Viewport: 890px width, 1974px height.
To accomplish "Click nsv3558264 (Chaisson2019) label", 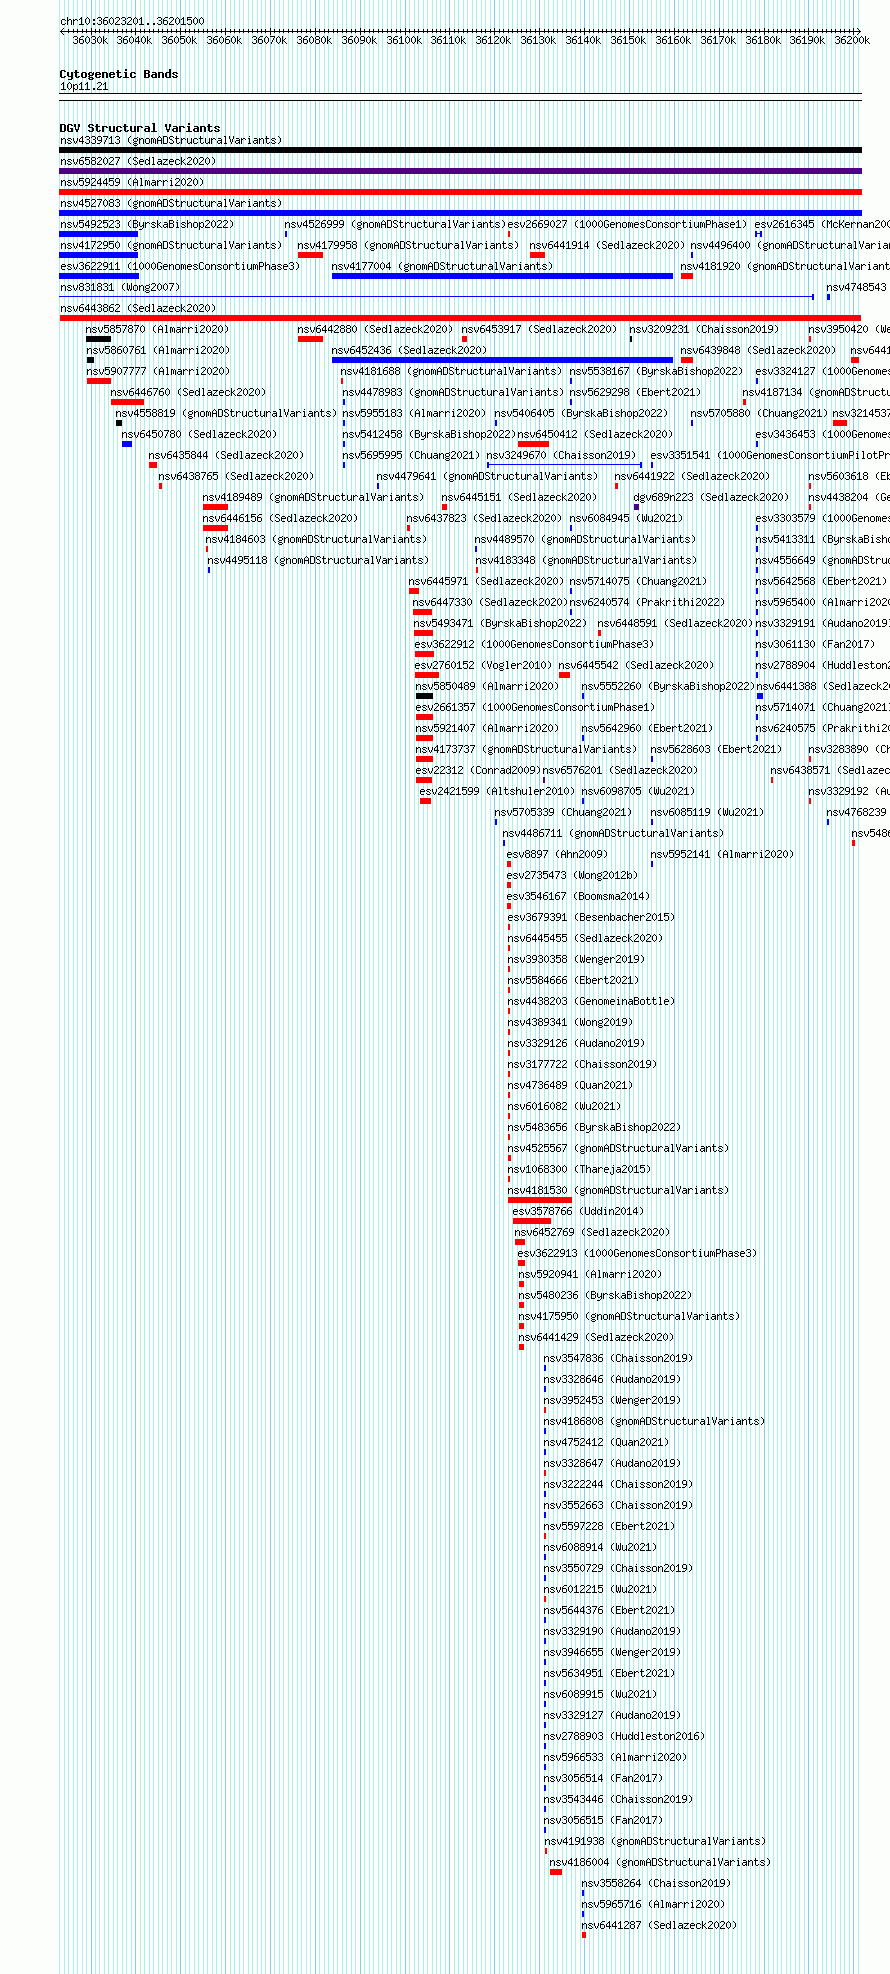I will tap(657, 1883).
